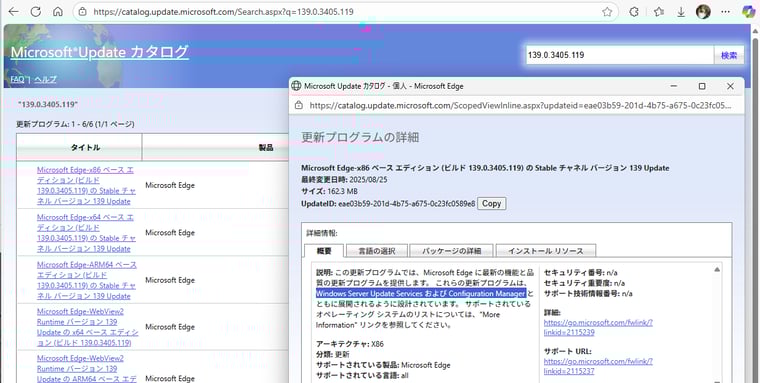Open browser extensions icon beside address bar
760x383 pixels.
point(633,12)
